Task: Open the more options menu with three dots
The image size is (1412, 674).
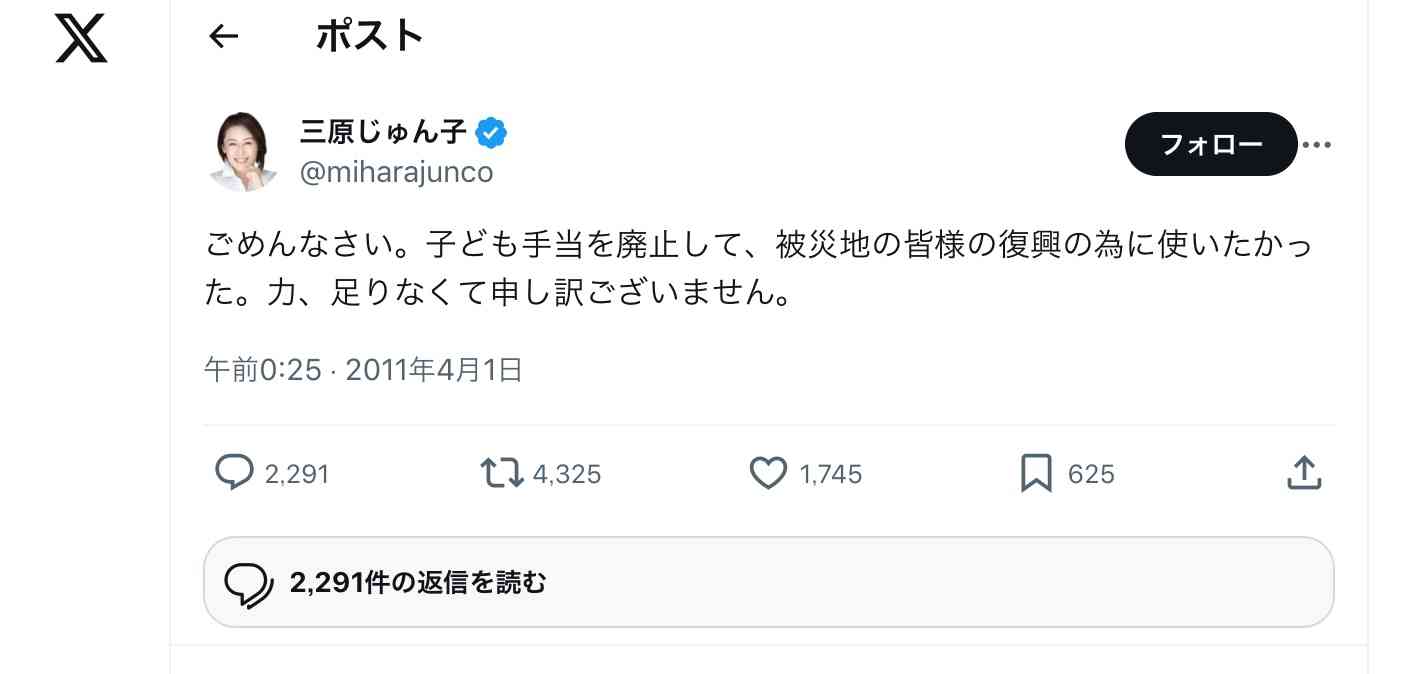Action: [1317, 144]
